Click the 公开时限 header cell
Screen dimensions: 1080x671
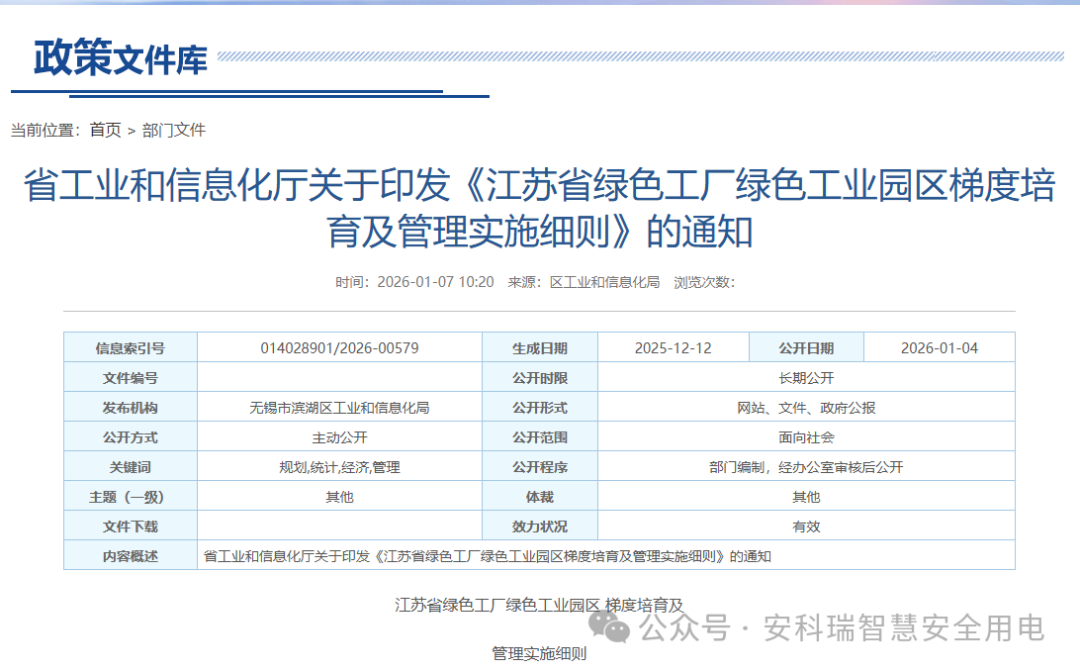[x=540, y=378]
